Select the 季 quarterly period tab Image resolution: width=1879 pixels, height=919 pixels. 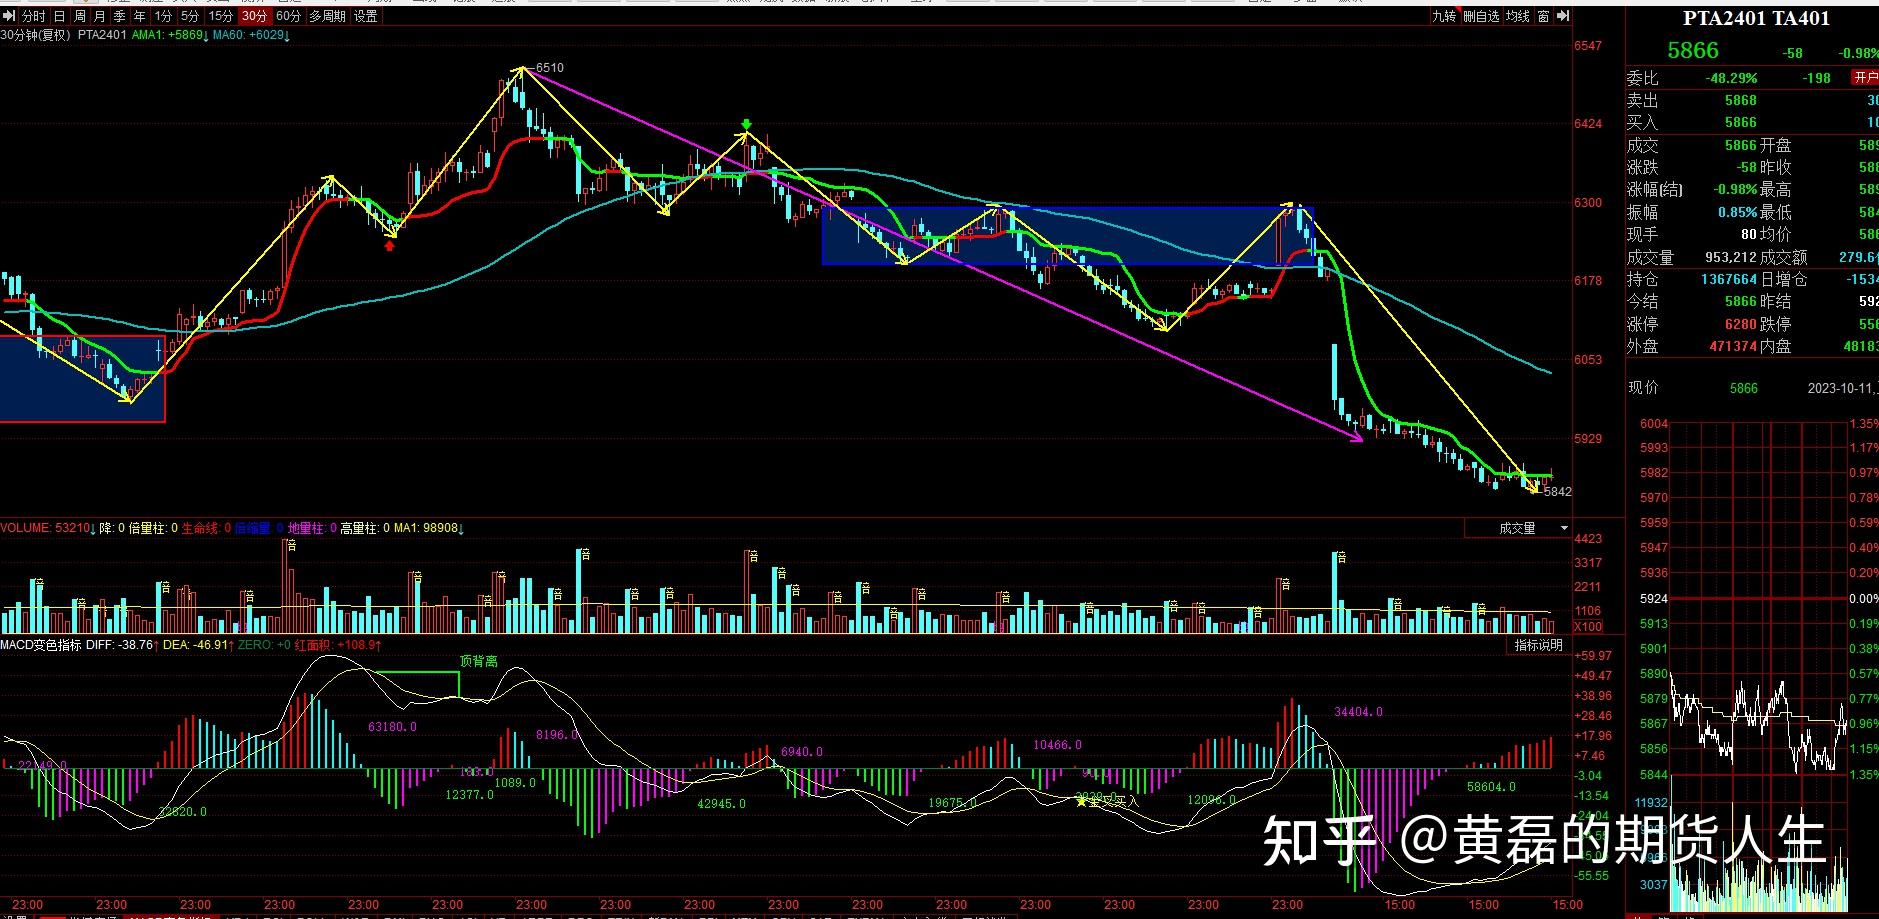tap(120, 16)
